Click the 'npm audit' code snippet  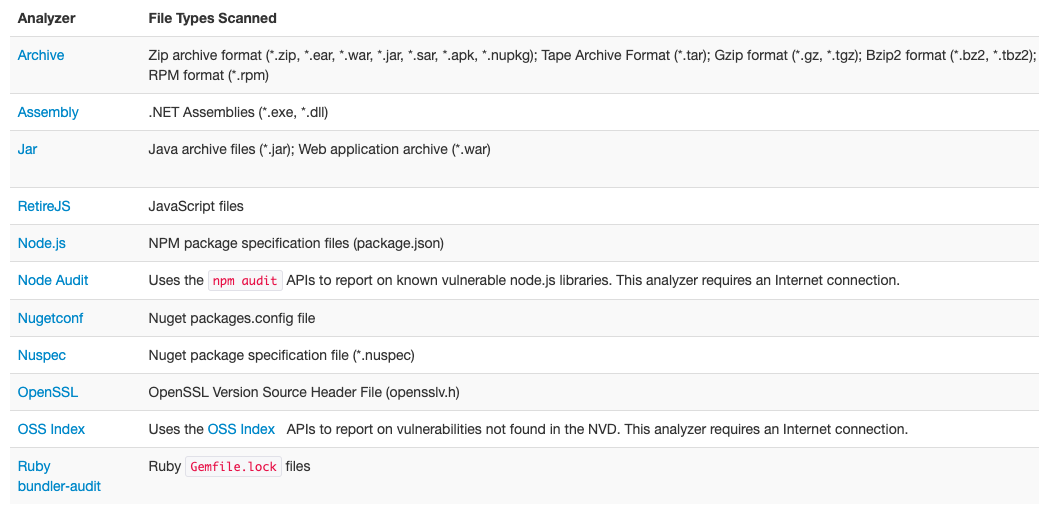pyautogui.click(x=245, y=281)
